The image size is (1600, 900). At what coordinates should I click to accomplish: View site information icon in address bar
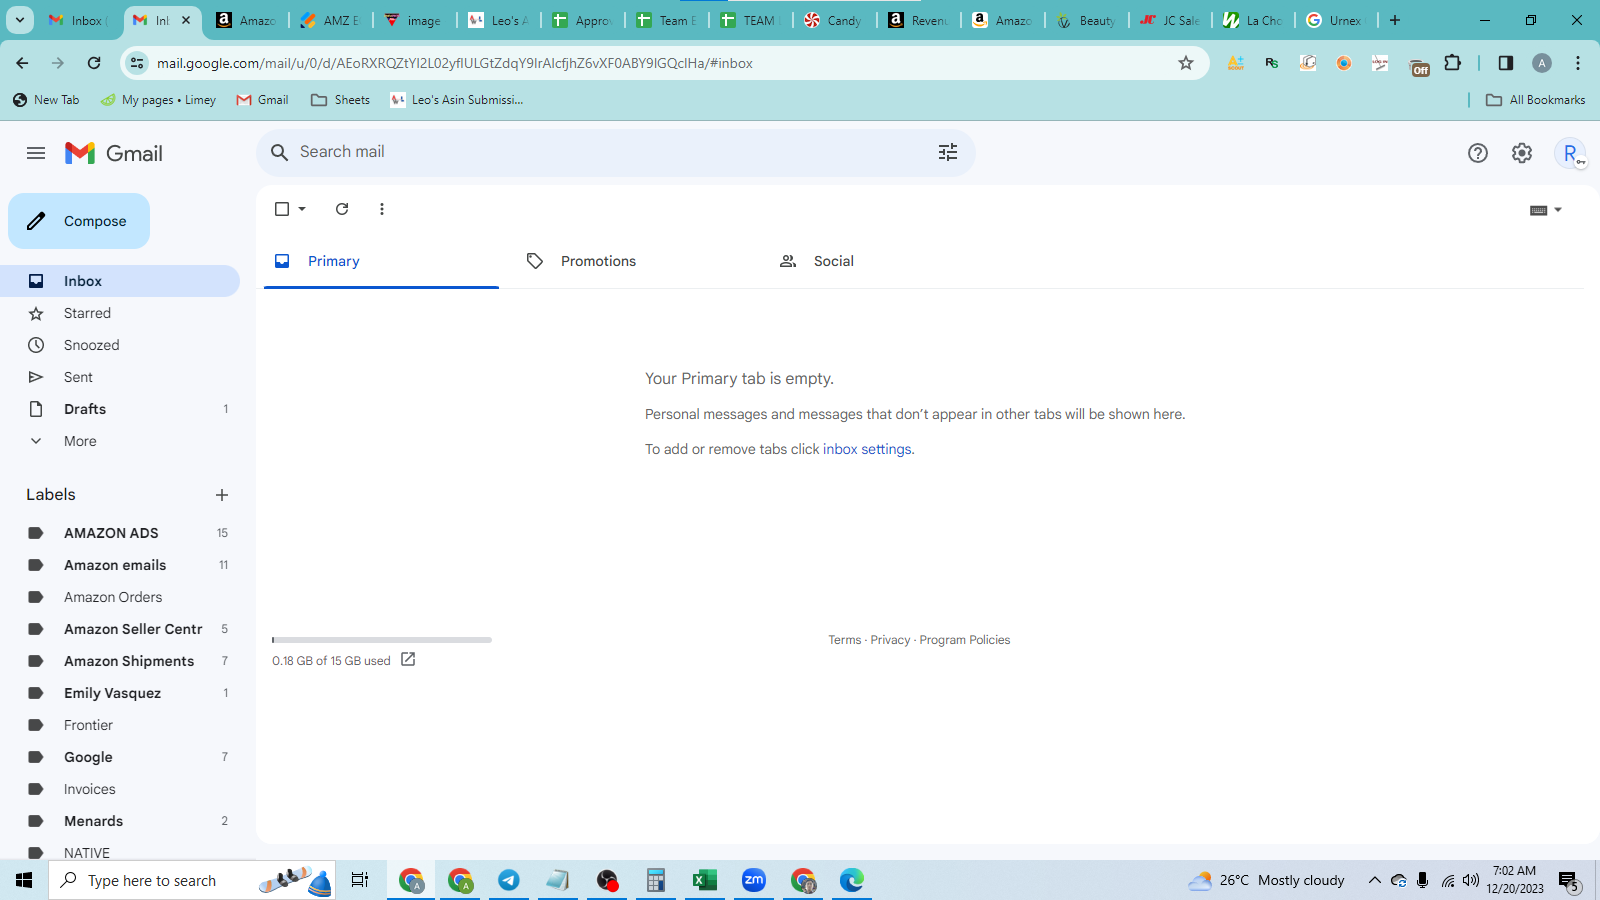click(137, 63)
